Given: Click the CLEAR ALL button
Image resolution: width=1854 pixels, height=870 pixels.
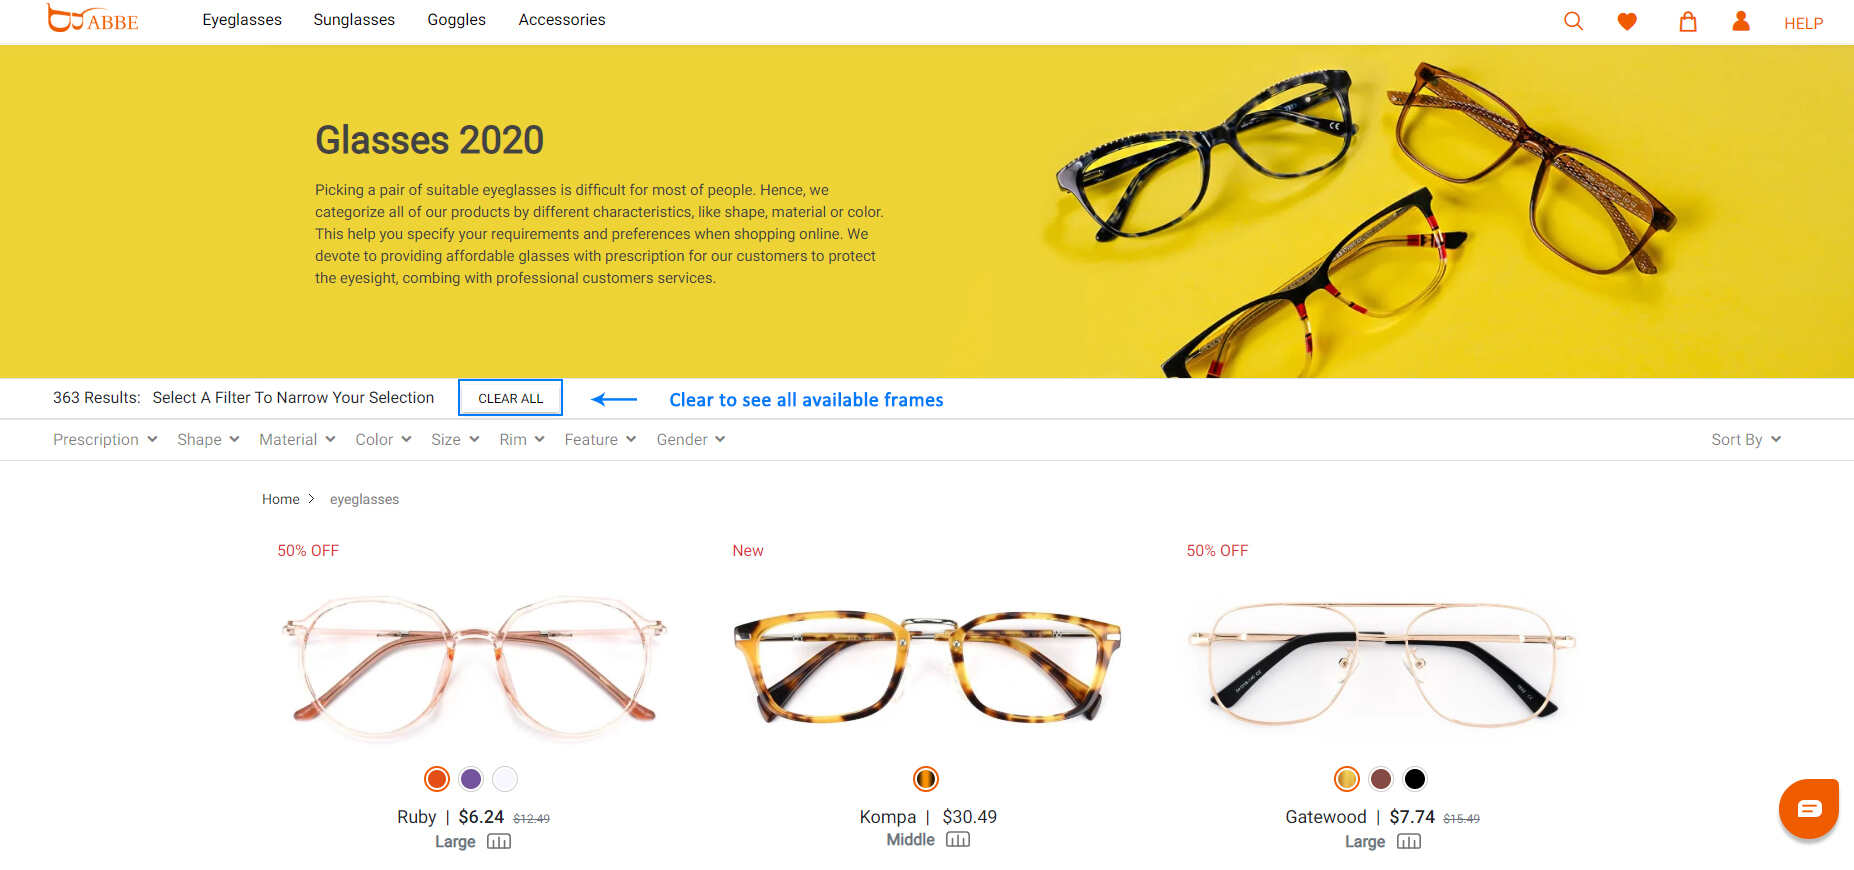Looking at the screenshot, I should point(510,398).
